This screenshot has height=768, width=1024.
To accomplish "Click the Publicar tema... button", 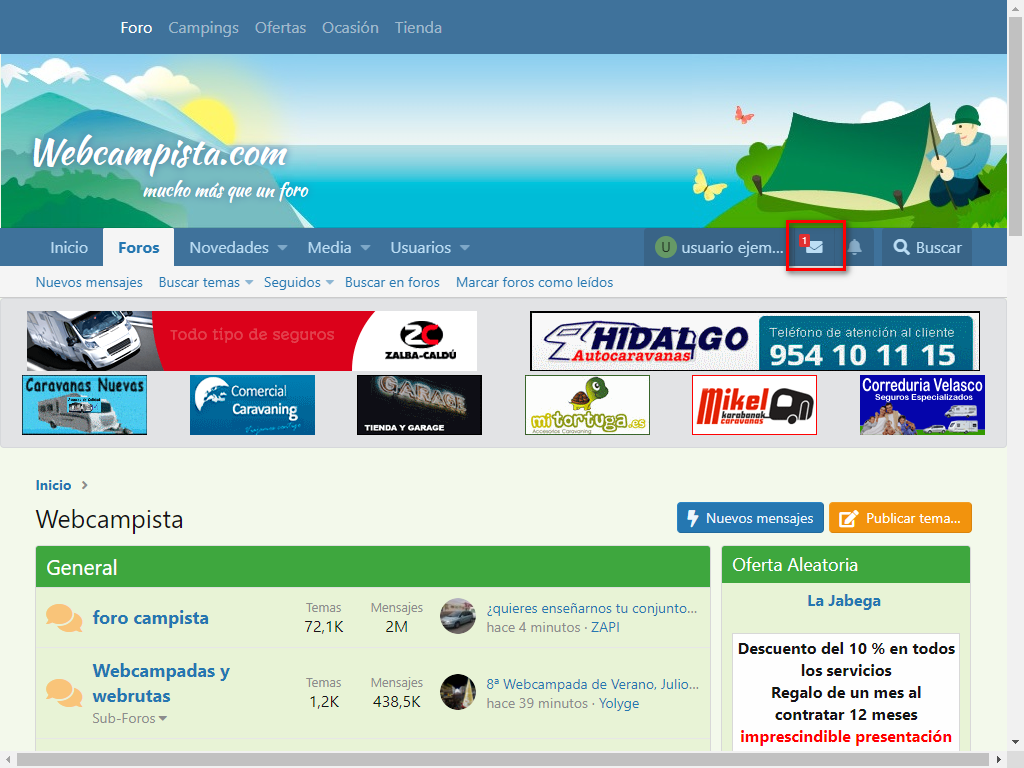I will point(901,518).
